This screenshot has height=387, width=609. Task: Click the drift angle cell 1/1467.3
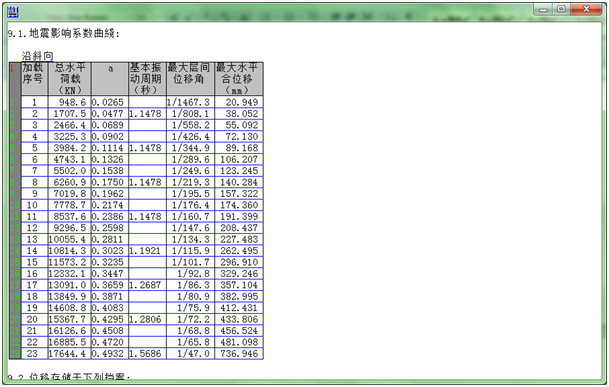(x=190, y=102)
